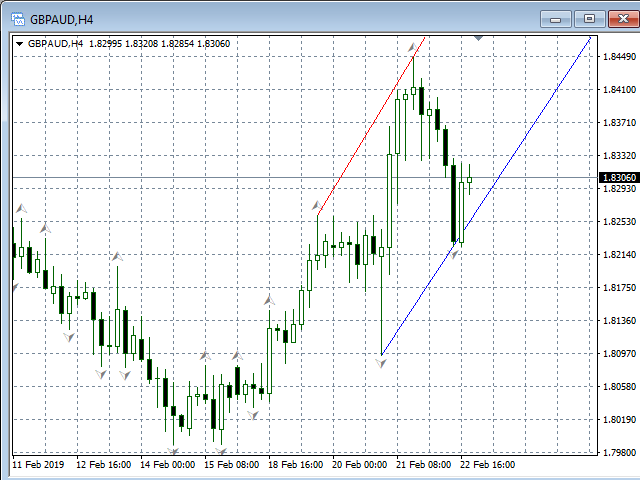Click the 22 Feb 16:00 time label

pos(488,464)
